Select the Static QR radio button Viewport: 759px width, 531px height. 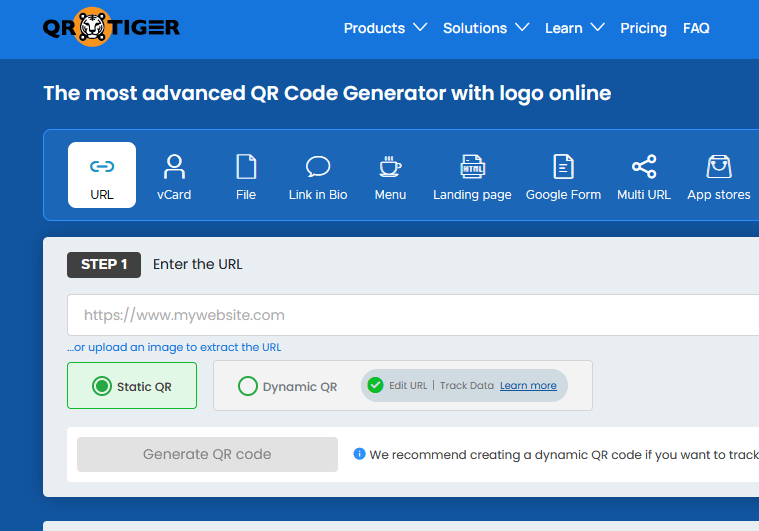[x=102, y=386]
